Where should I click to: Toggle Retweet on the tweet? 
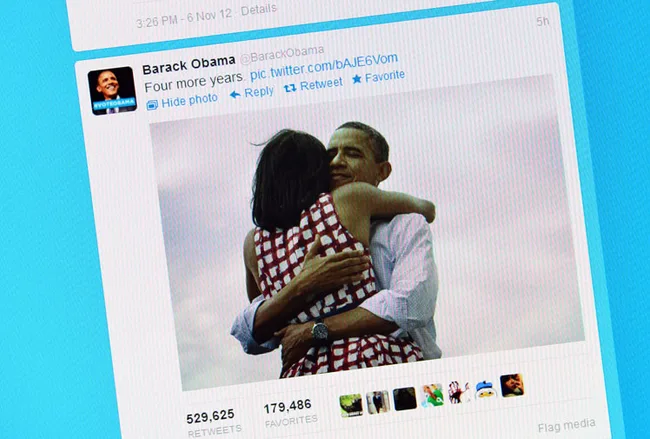(321, 84)
